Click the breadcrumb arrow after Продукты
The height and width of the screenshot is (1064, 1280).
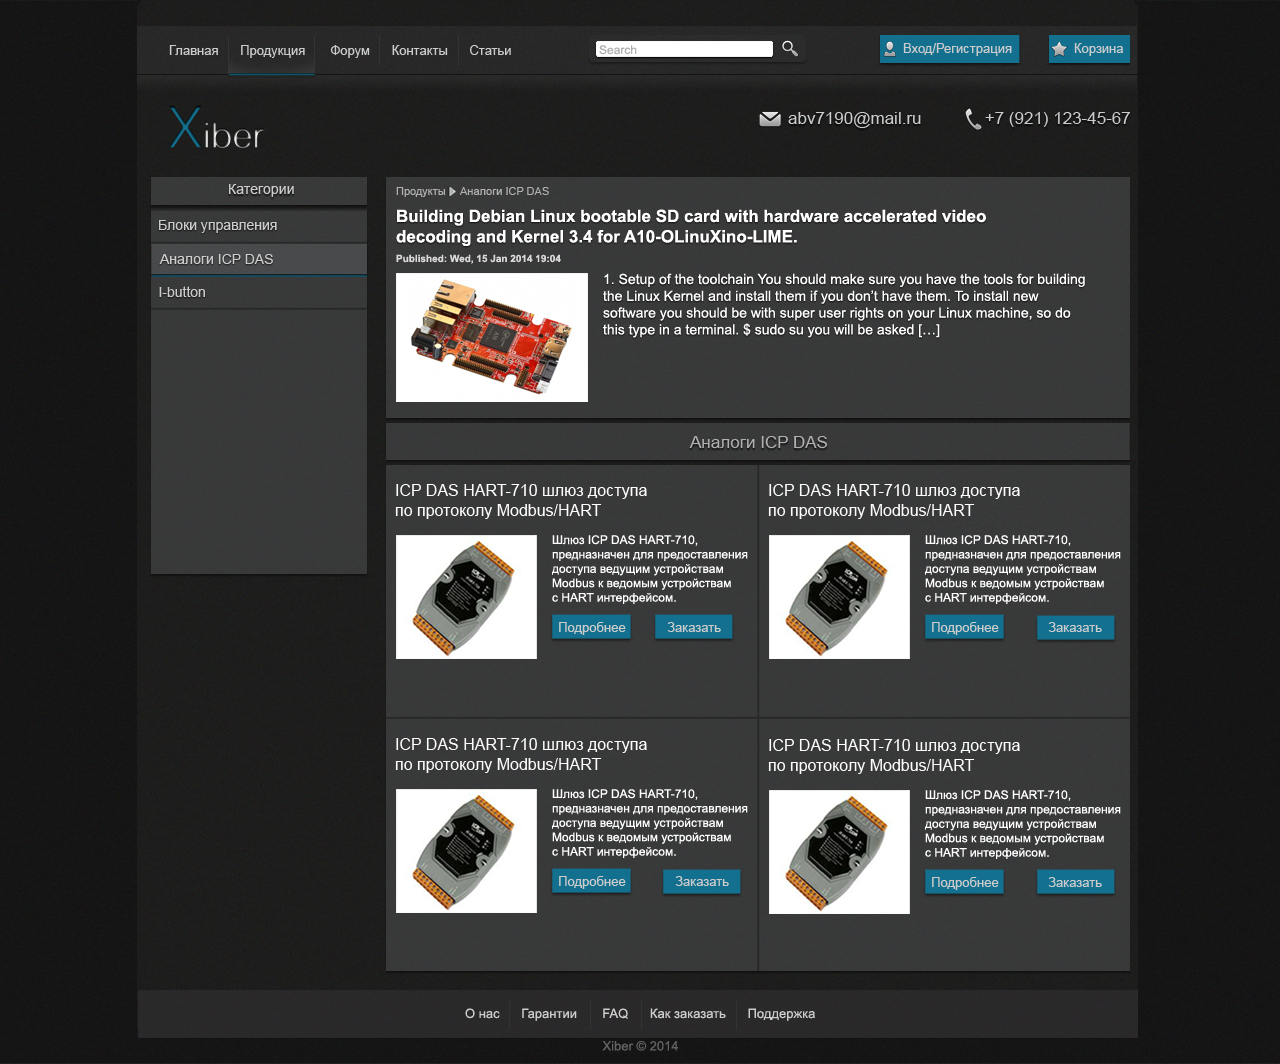(452, 191)
